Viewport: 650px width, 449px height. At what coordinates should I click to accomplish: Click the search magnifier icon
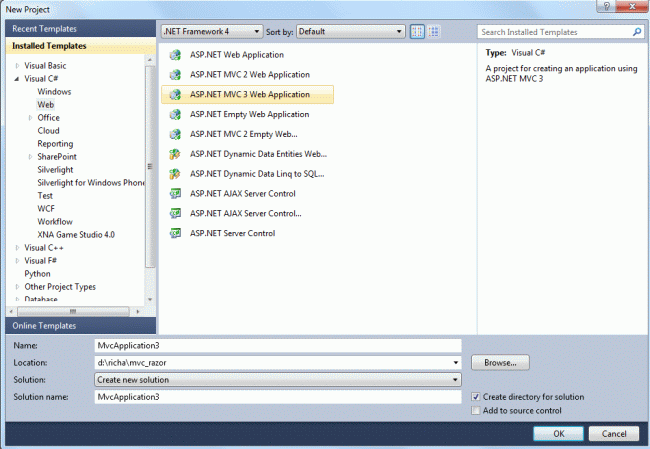(x=637, y=32)
